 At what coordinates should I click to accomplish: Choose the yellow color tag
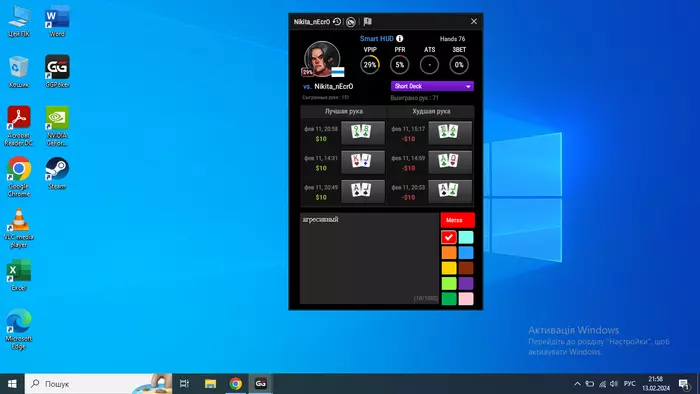point(449,268)
